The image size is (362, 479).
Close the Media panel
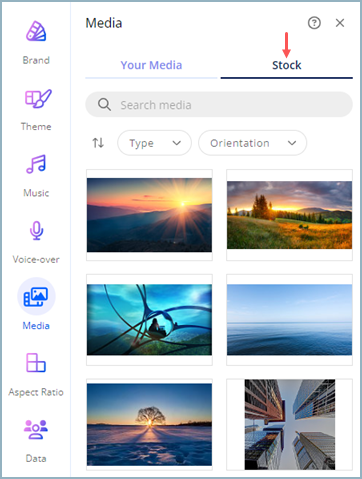click(x=340, y=23)
